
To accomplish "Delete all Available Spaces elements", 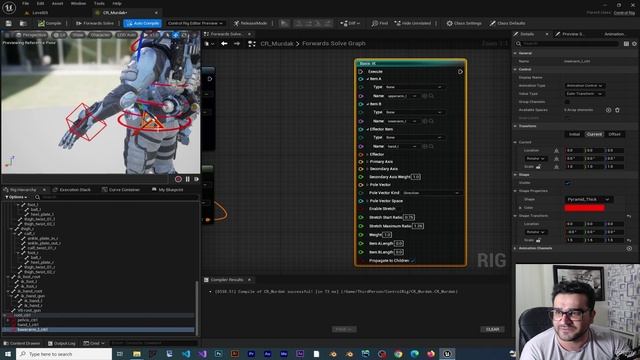I will pyautogui.click(x=617, y=110).
